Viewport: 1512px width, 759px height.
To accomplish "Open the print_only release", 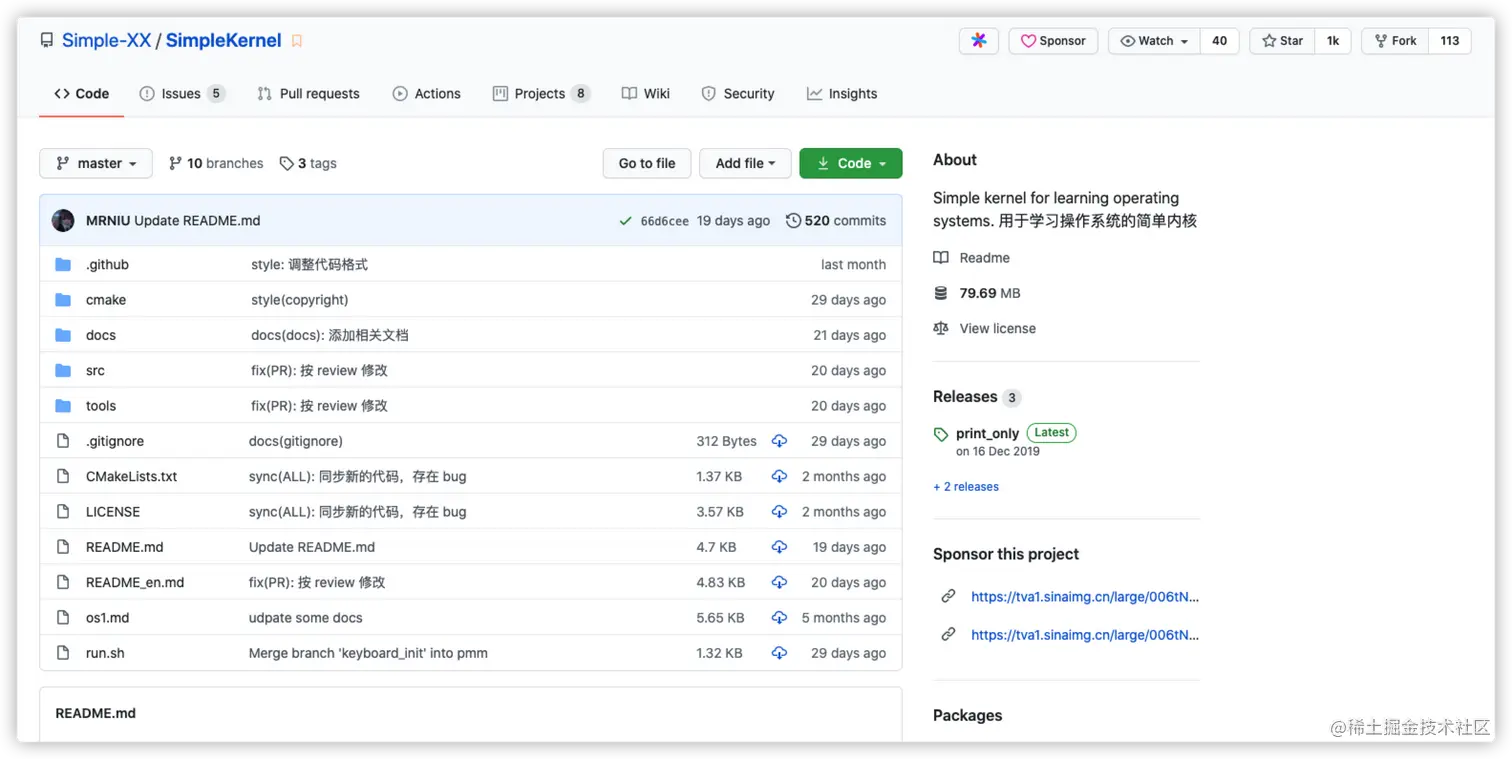I will [x=987, y=434].
